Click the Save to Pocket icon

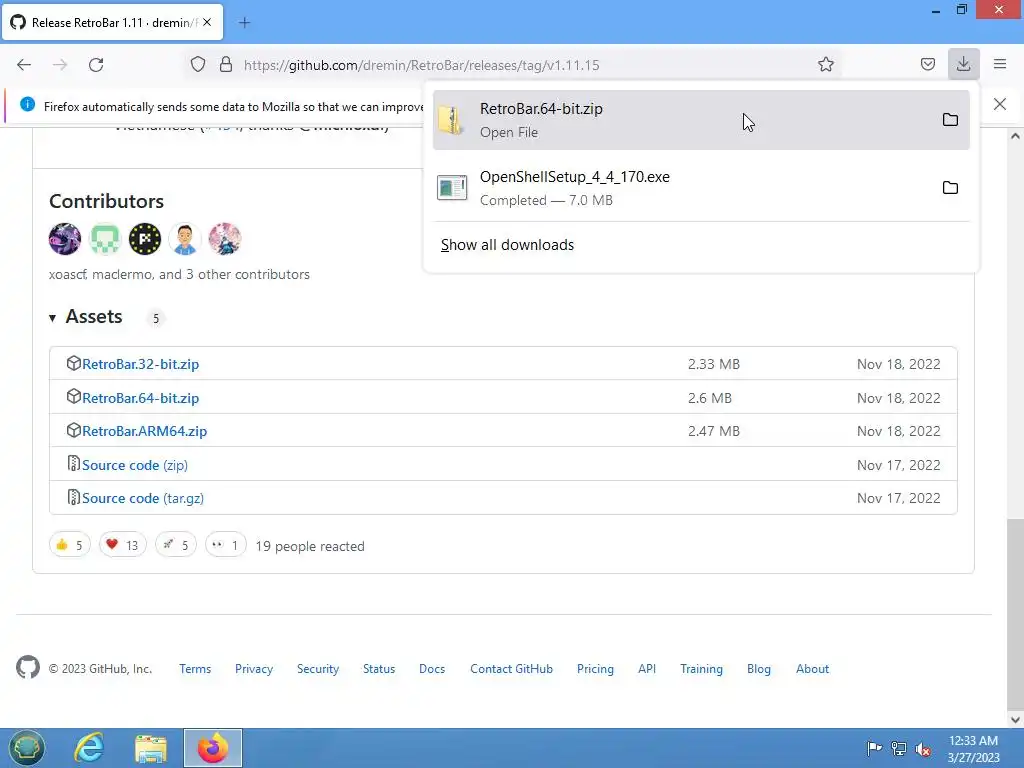tap(927, 65)
